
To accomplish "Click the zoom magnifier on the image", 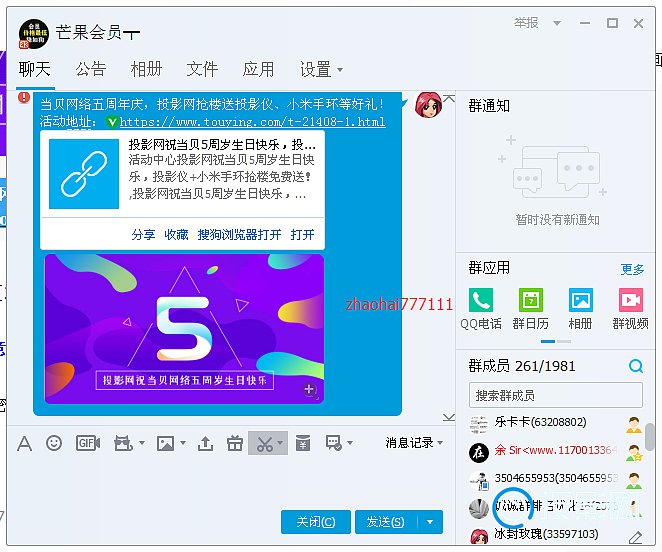I will click(x=311, y=391).
